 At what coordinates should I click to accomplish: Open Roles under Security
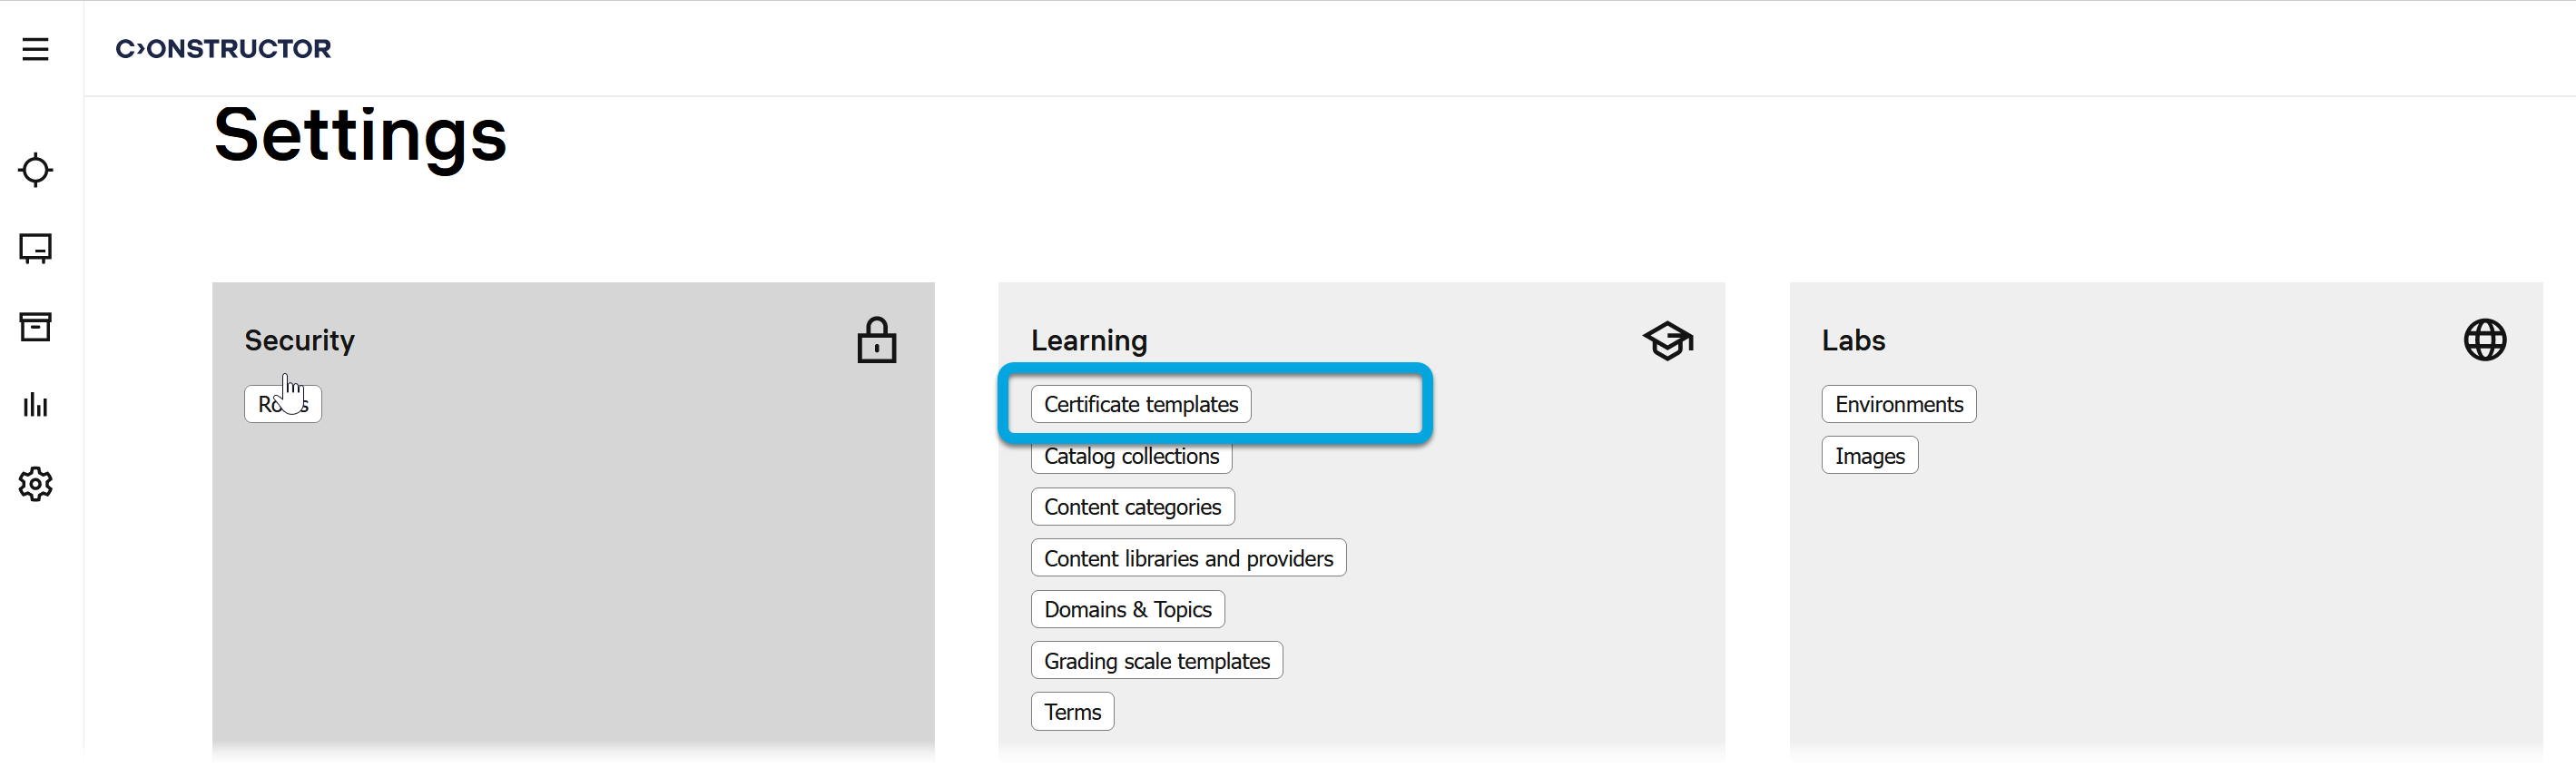[283, 404]
